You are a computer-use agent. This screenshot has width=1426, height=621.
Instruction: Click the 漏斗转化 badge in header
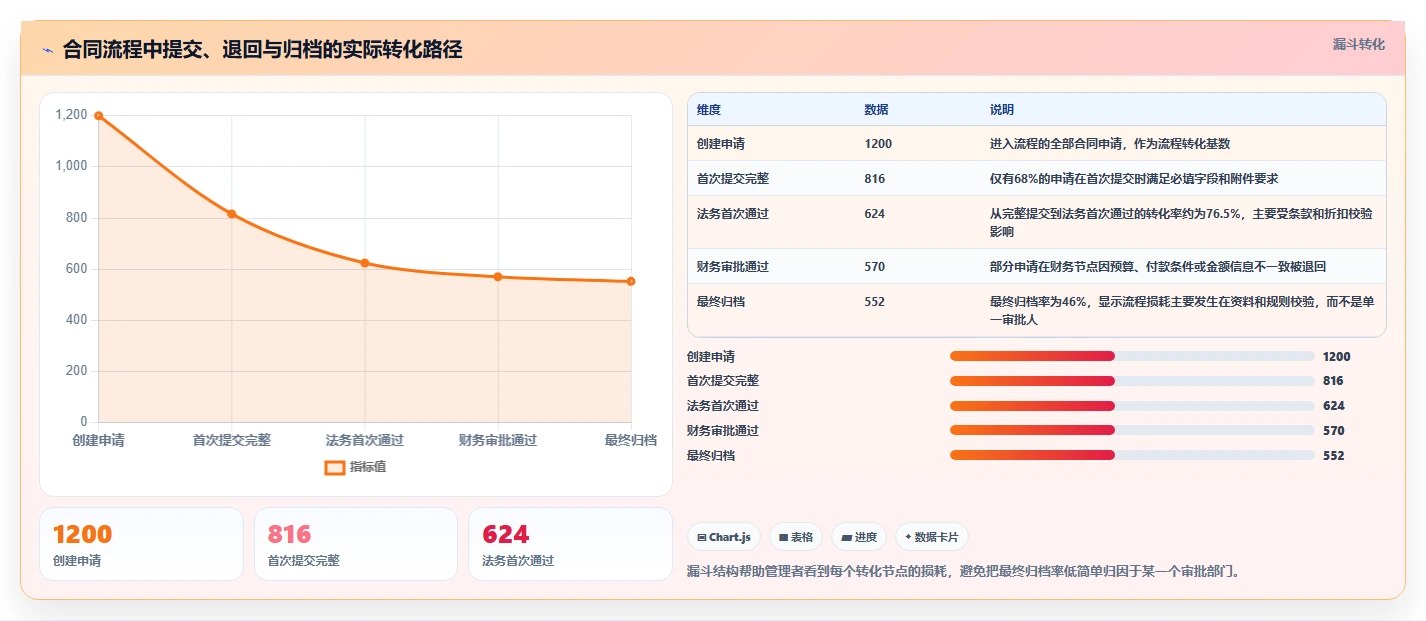pyautogui.click(x=1359, y=44)
